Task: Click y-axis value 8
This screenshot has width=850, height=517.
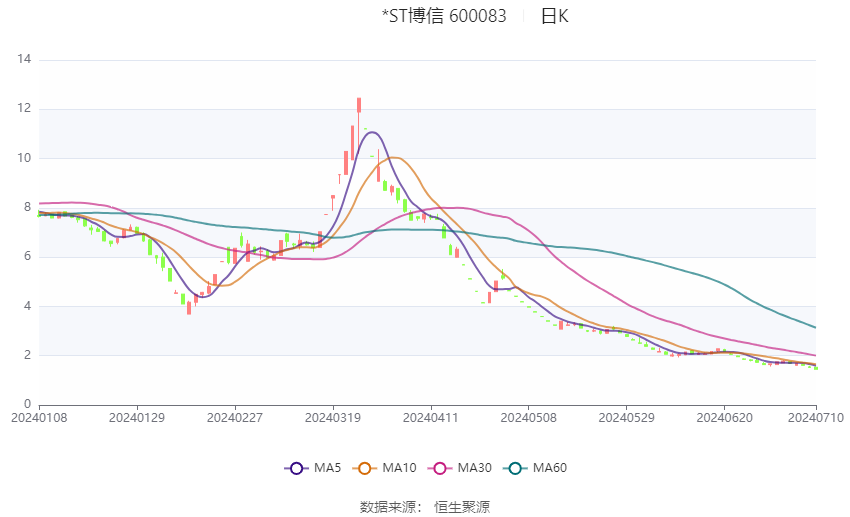Action: coord(28,207)
